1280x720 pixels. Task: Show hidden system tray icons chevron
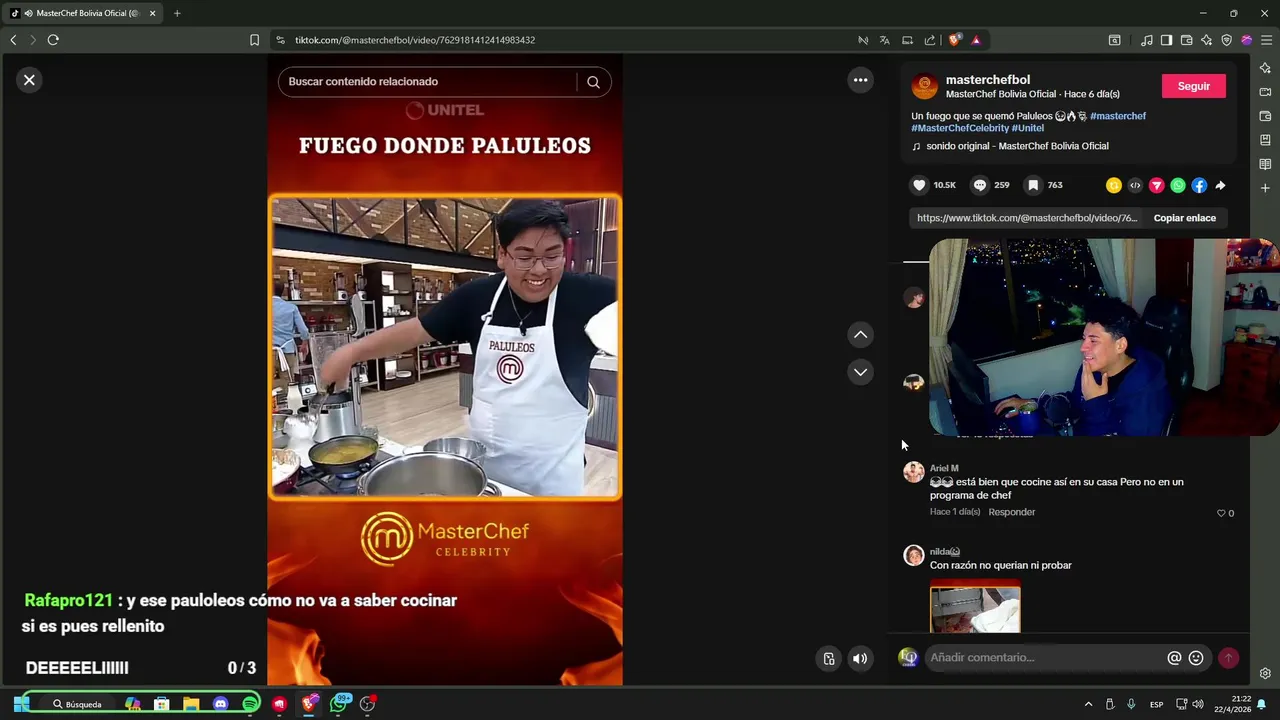click(1088, 704)
